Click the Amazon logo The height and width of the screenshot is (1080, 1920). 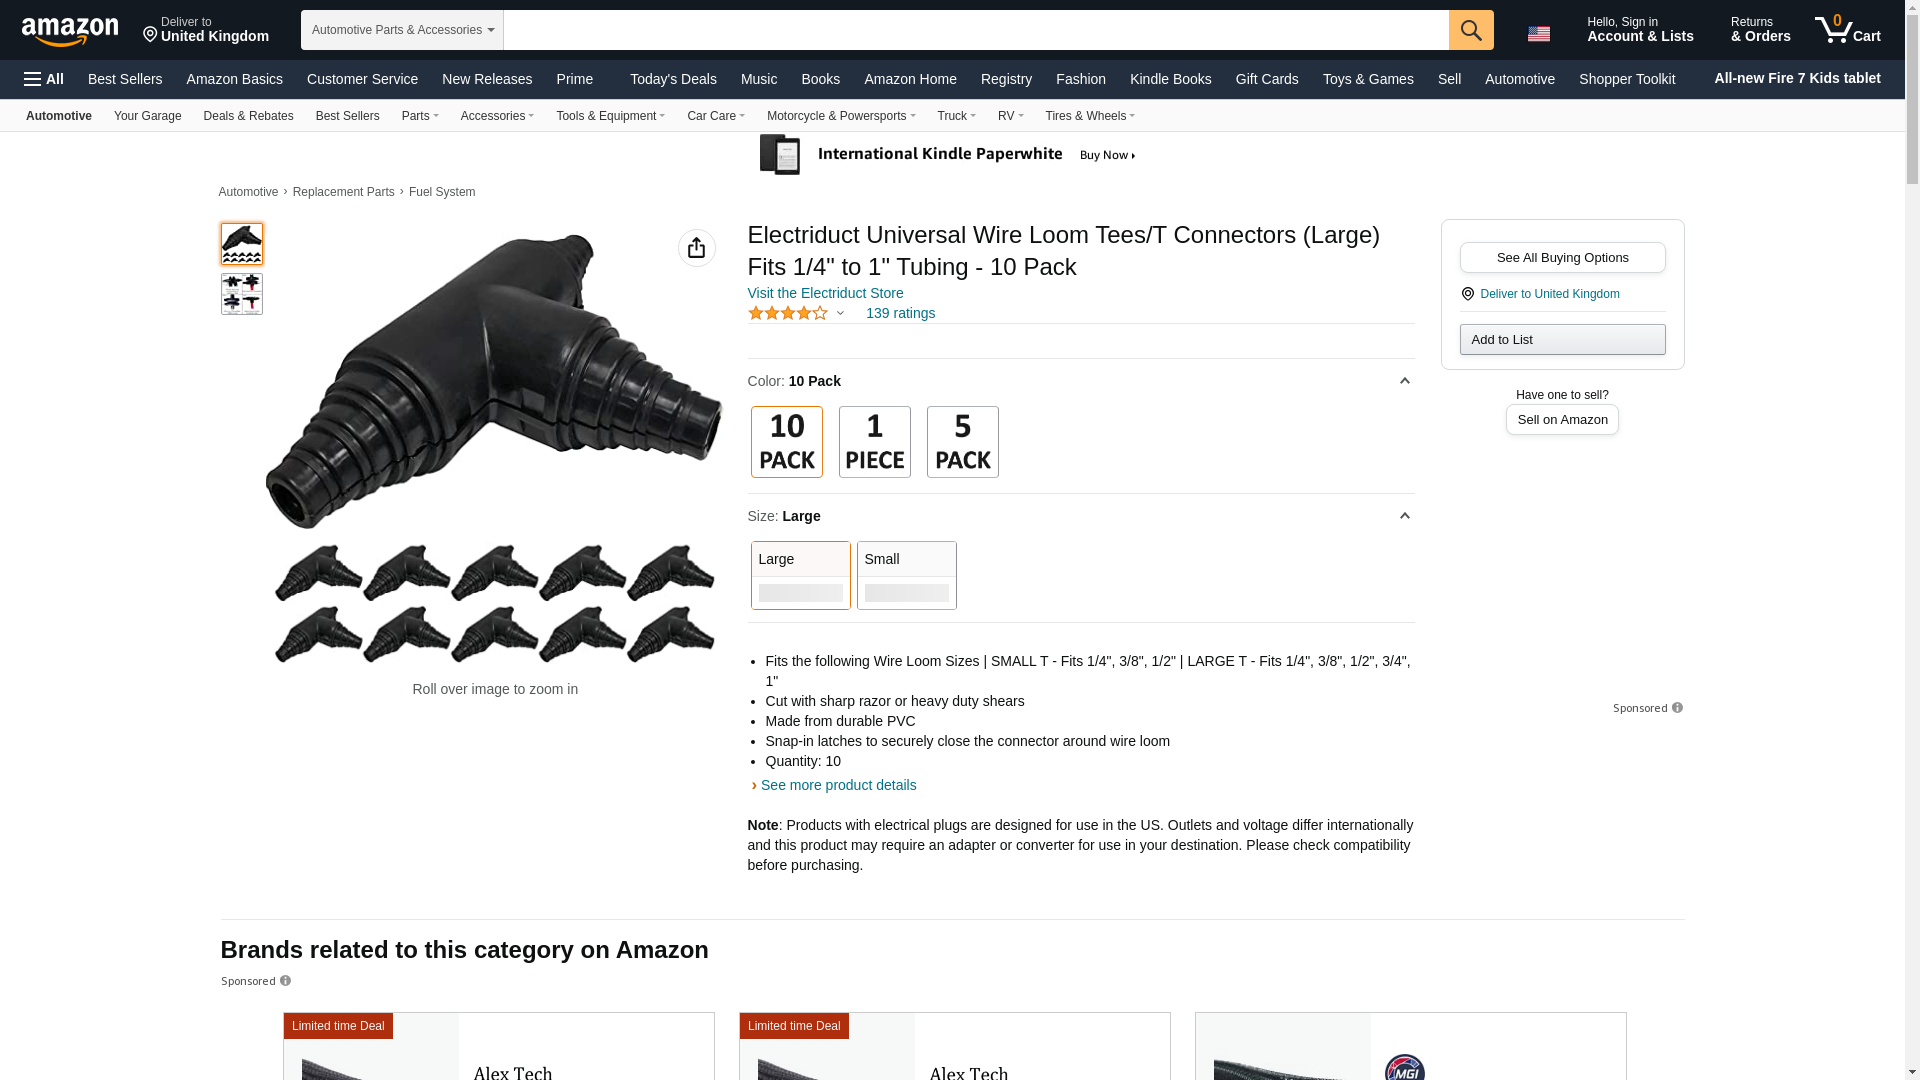tap(70, 31)
